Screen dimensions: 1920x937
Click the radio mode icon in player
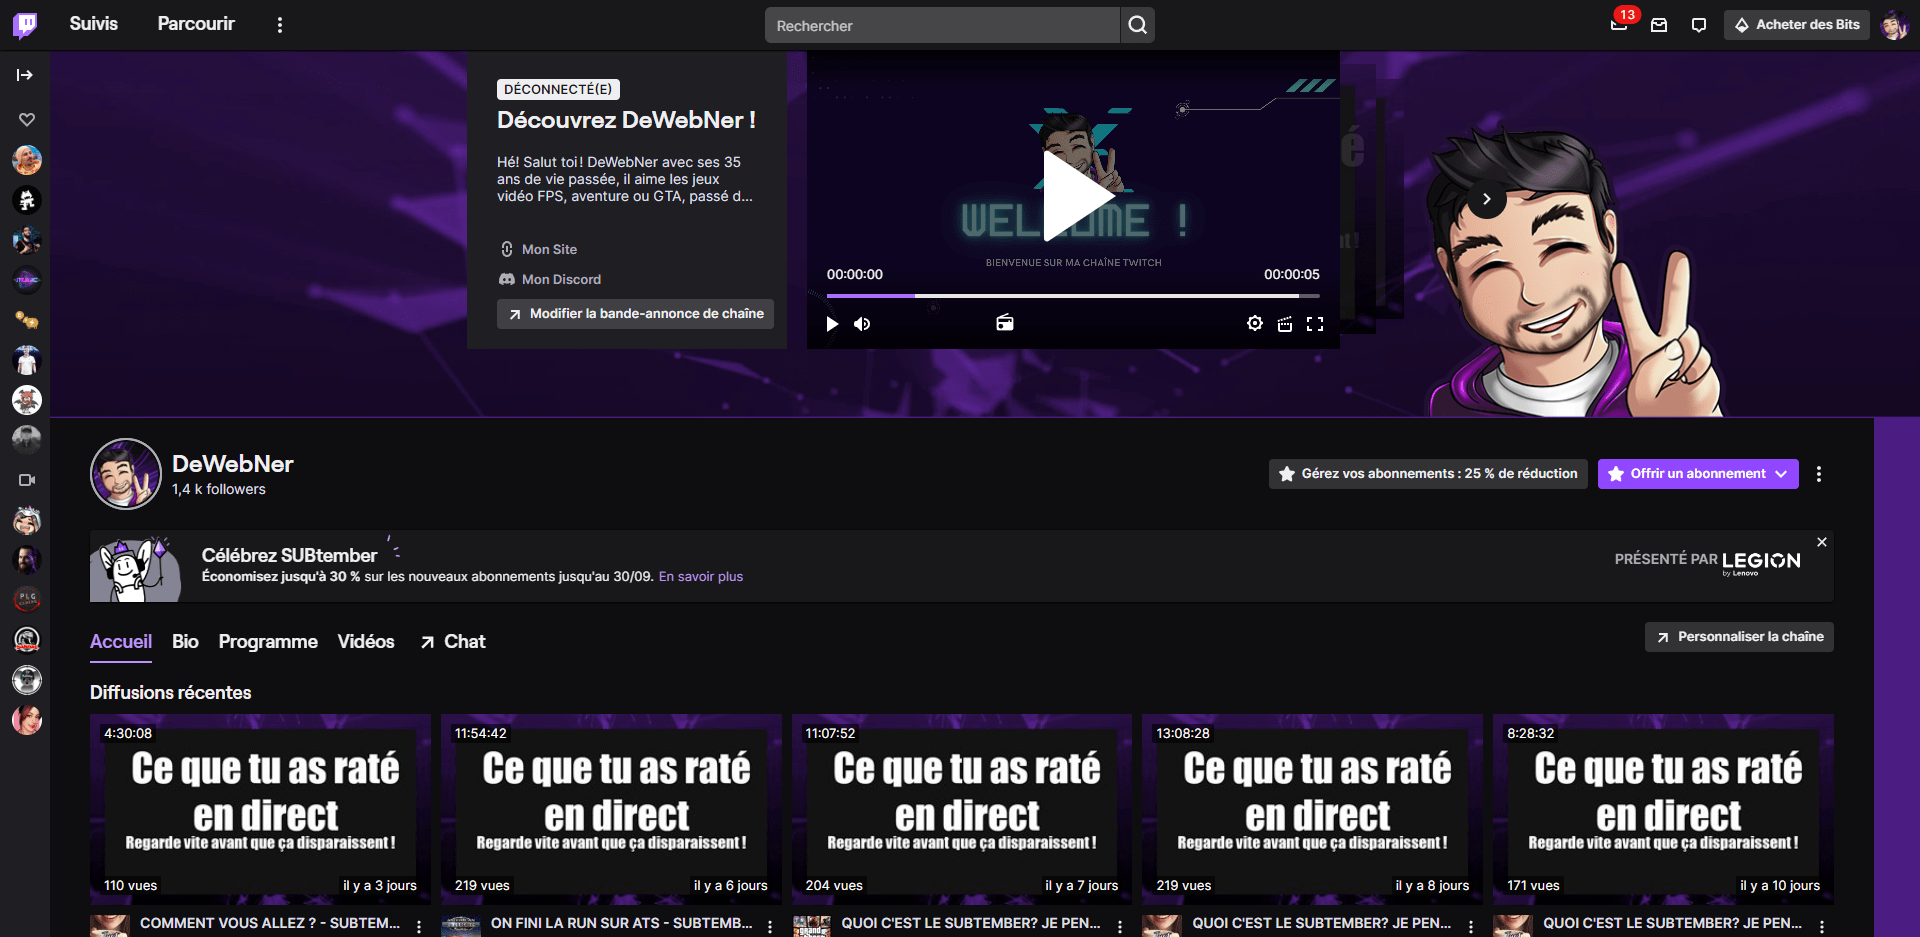click(x=1005, y=323)
